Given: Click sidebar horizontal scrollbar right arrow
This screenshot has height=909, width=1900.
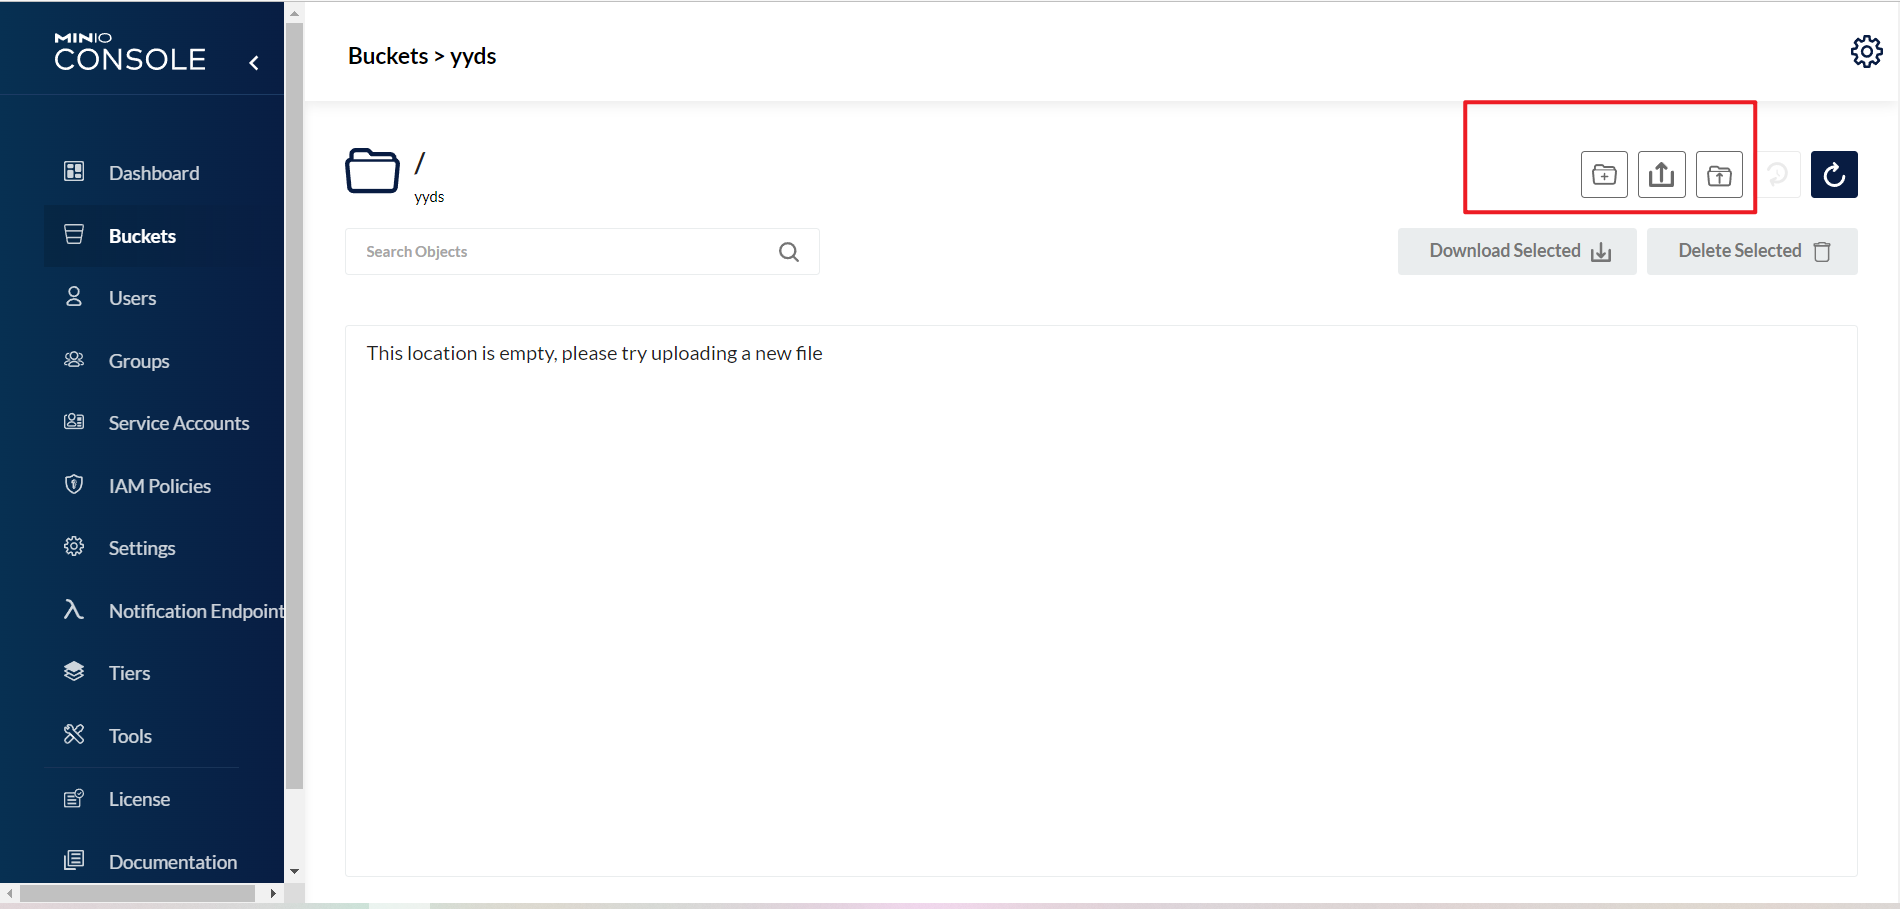Looking at the screenshot, I should 273,893.
